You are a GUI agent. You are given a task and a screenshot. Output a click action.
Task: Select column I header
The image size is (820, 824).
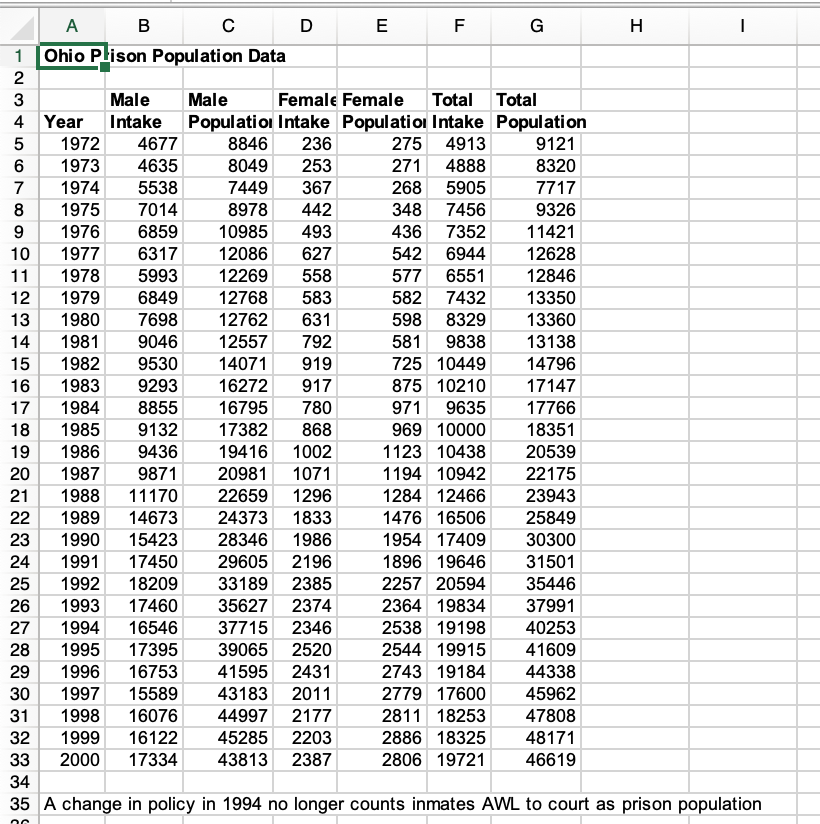[x=743, y=26]
